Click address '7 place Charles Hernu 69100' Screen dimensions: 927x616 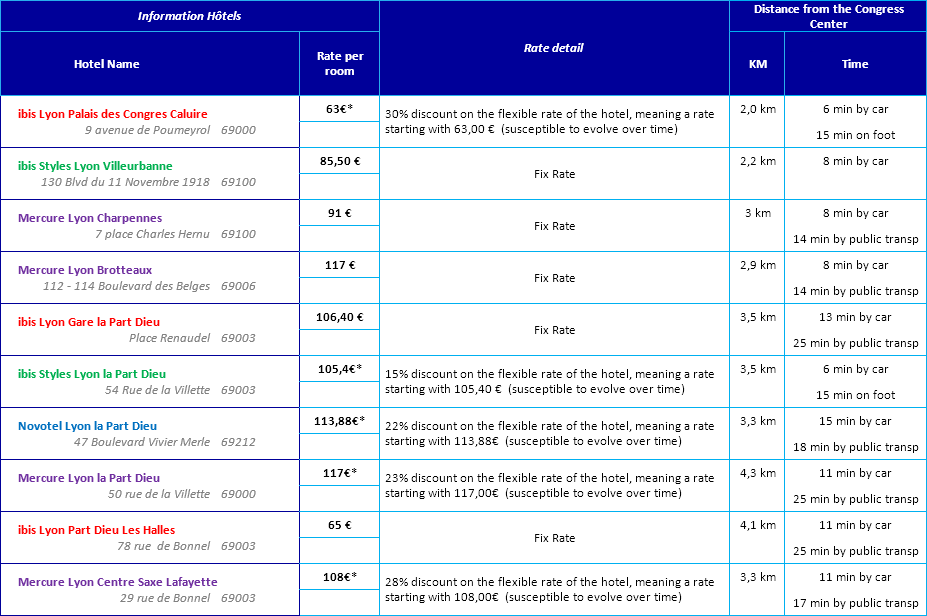point(176,234)
